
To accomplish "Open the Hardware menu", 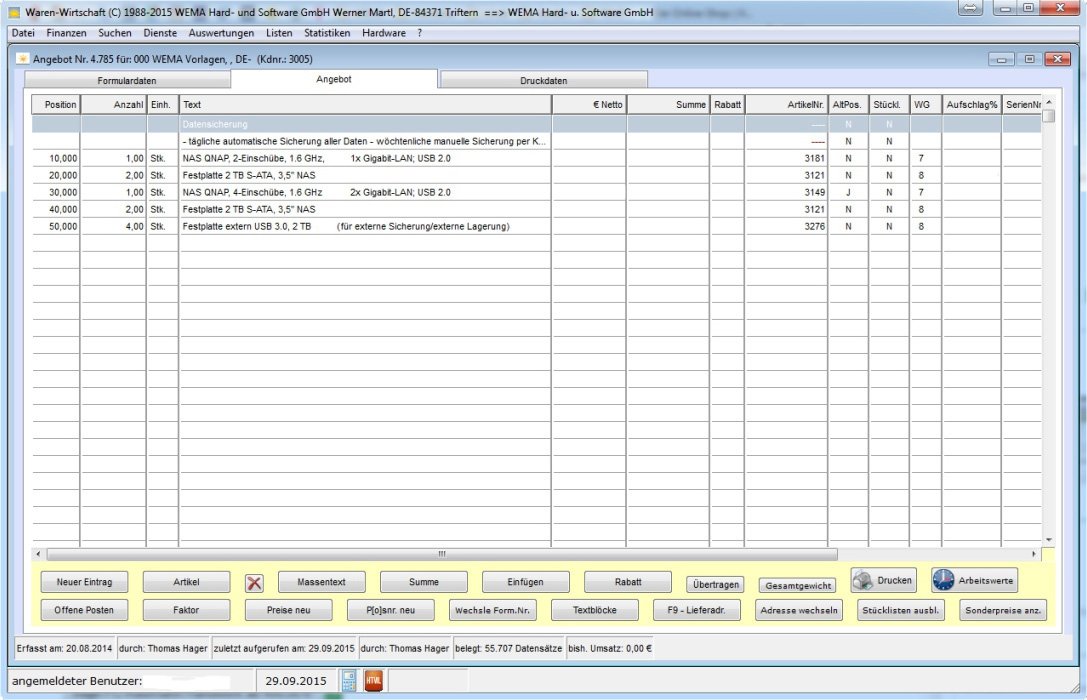I will point(383,33).
